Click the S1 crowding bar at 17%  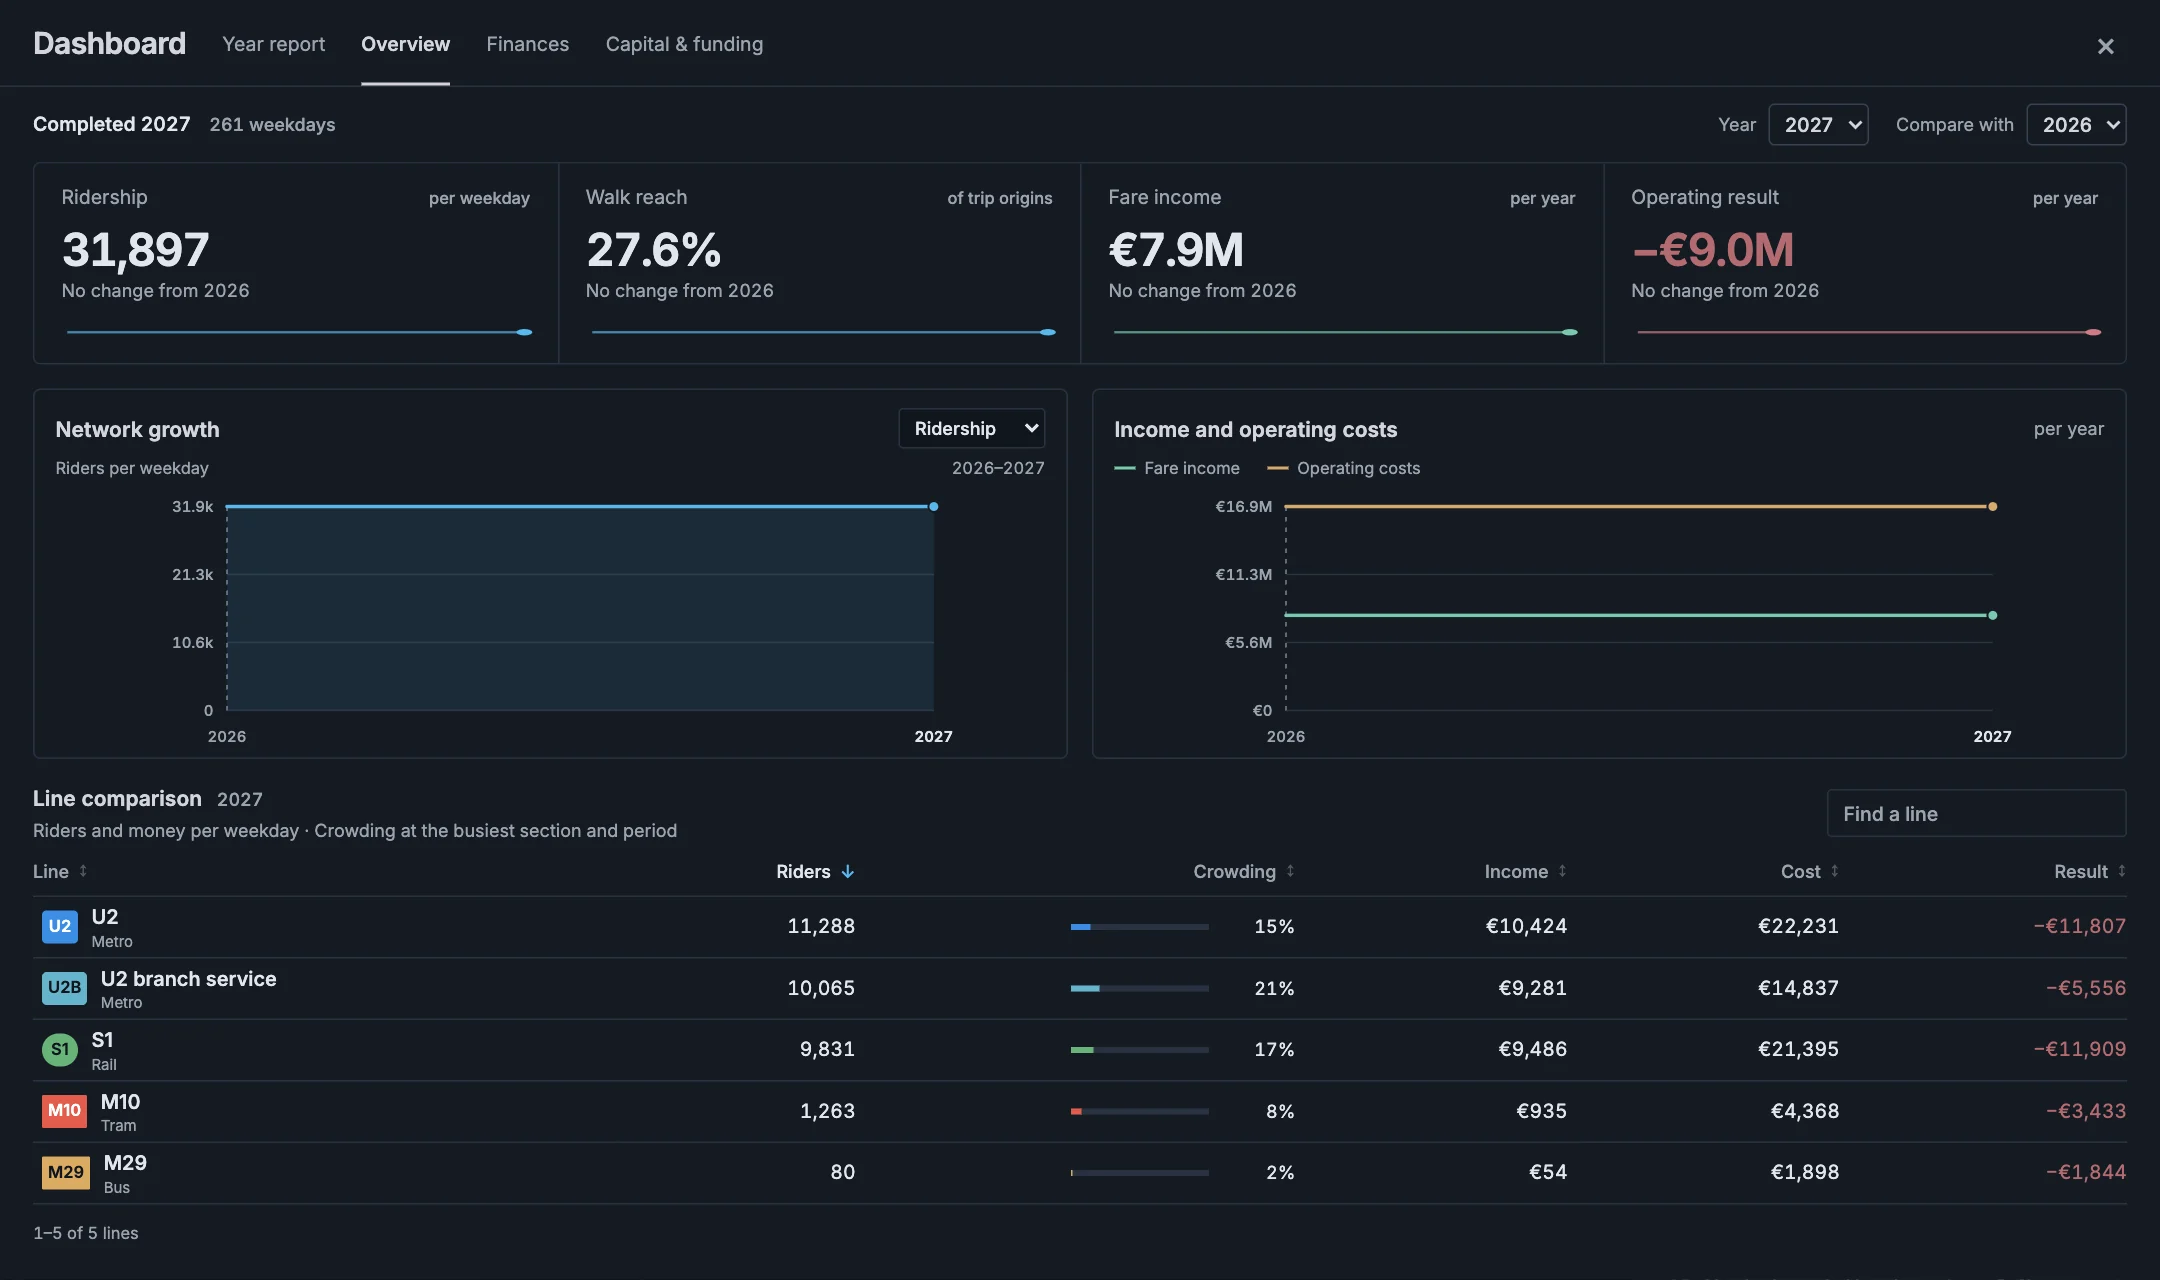coord(1139,1050)
